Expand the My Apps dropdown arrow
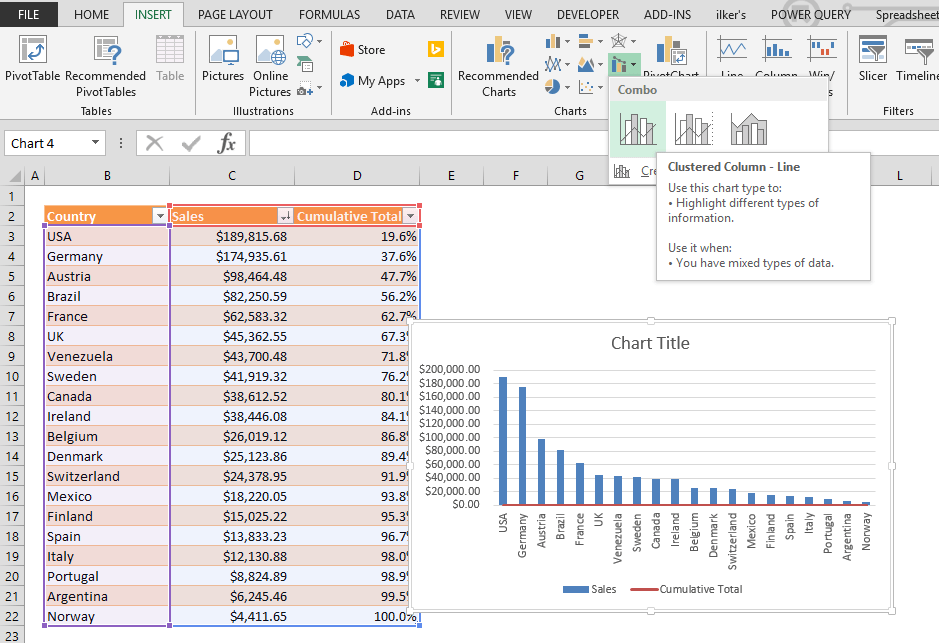This screenshot has height=643, width=939. [417, 80]
